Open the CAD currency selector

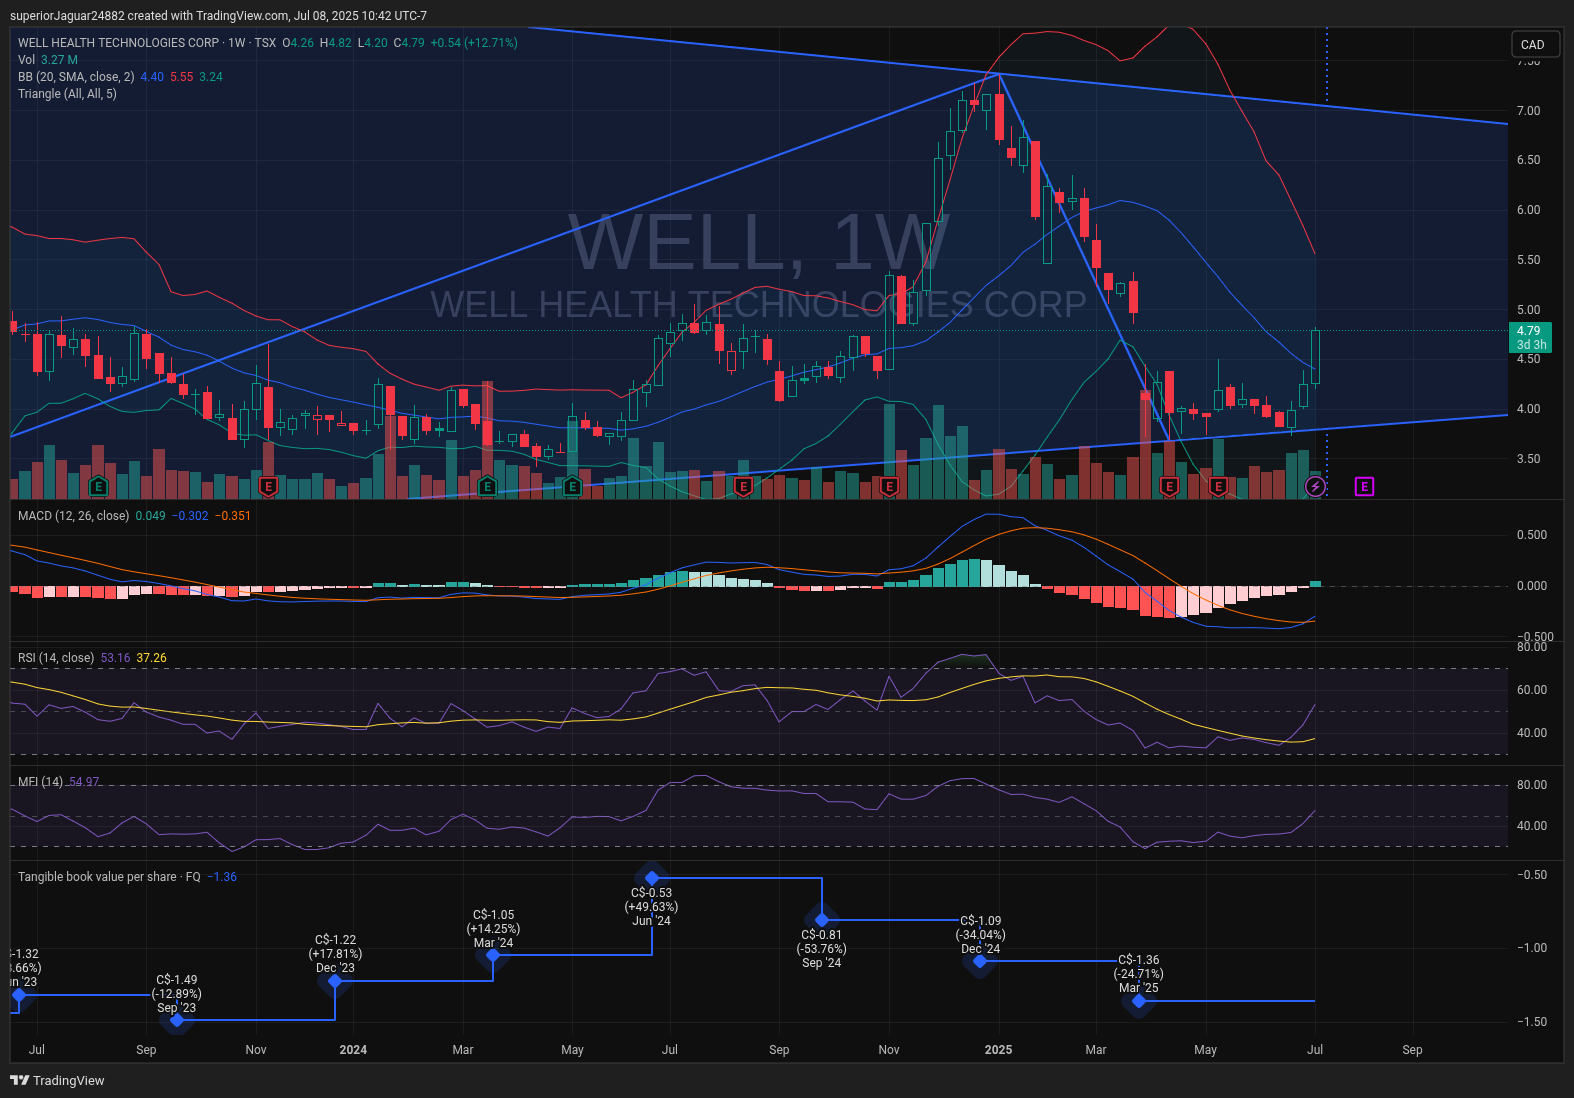pos(1534,44)
